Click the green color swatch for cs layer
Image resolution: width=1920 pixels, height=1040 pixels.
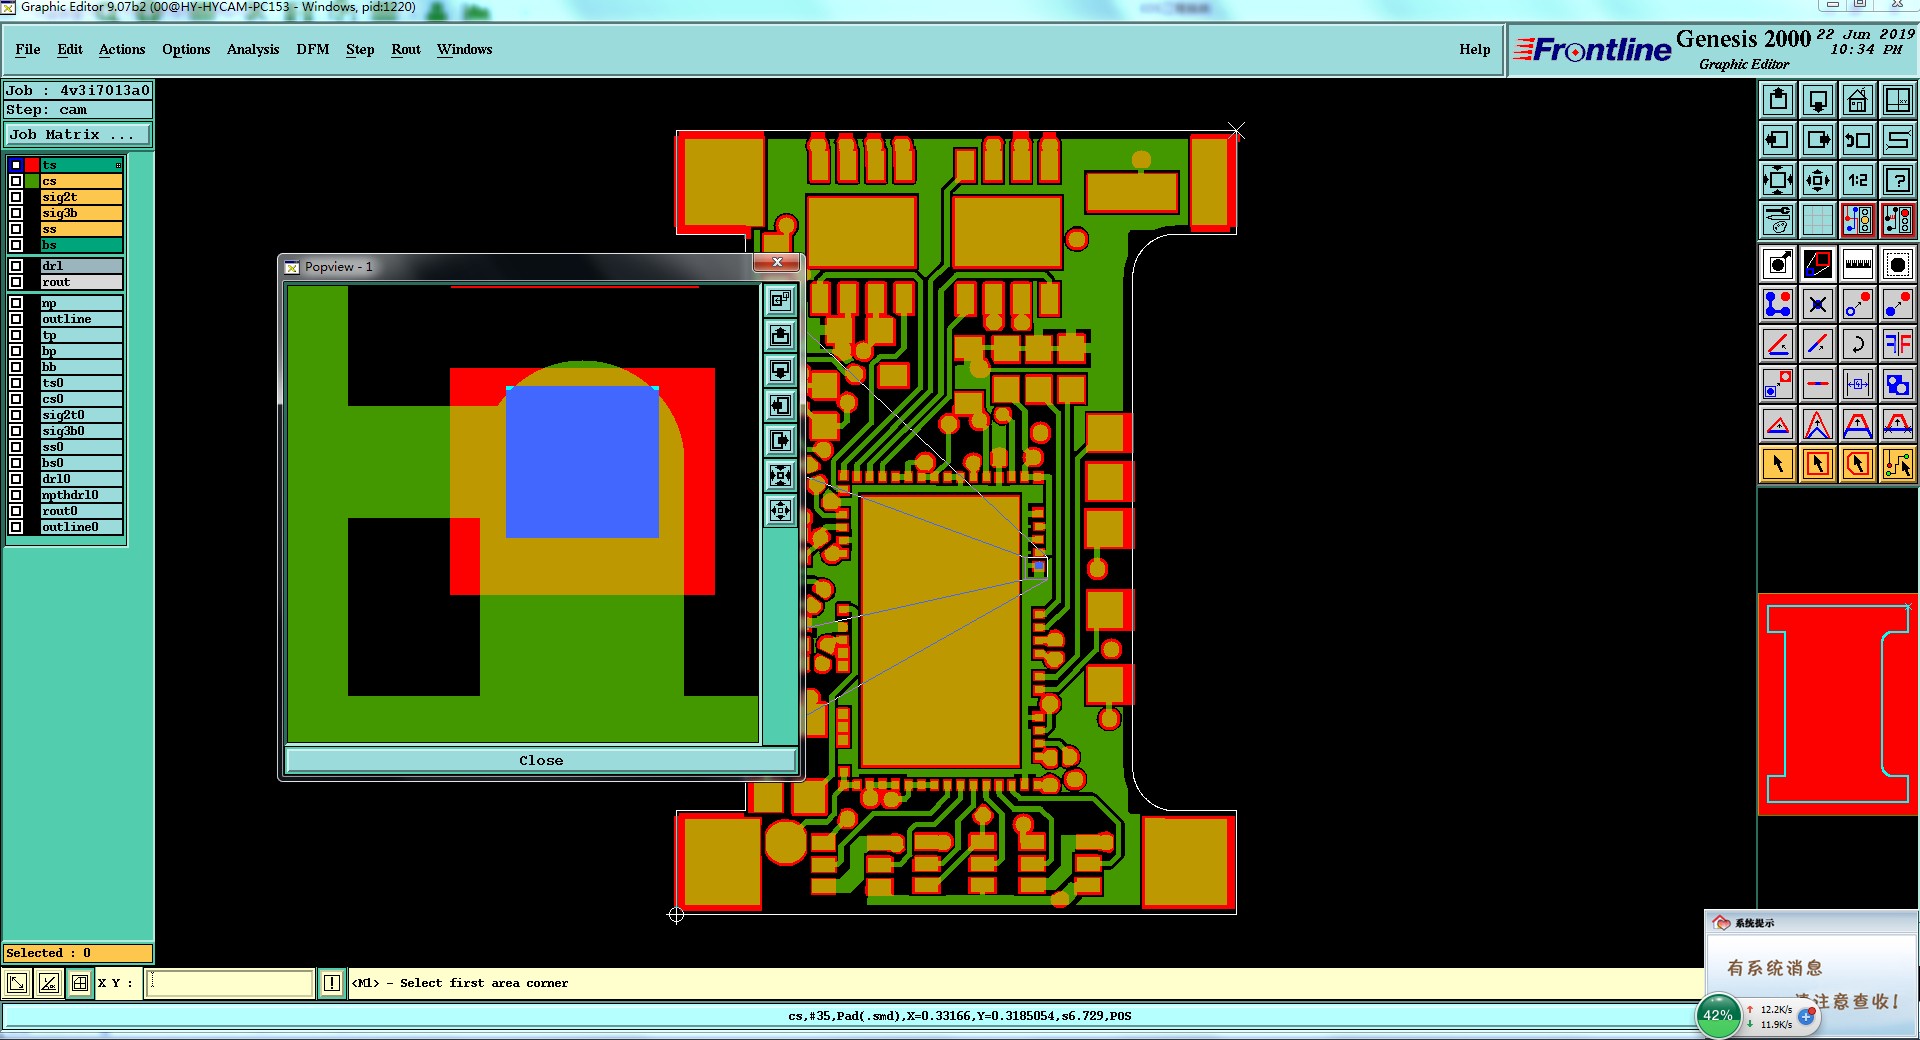tap(33, 181)
